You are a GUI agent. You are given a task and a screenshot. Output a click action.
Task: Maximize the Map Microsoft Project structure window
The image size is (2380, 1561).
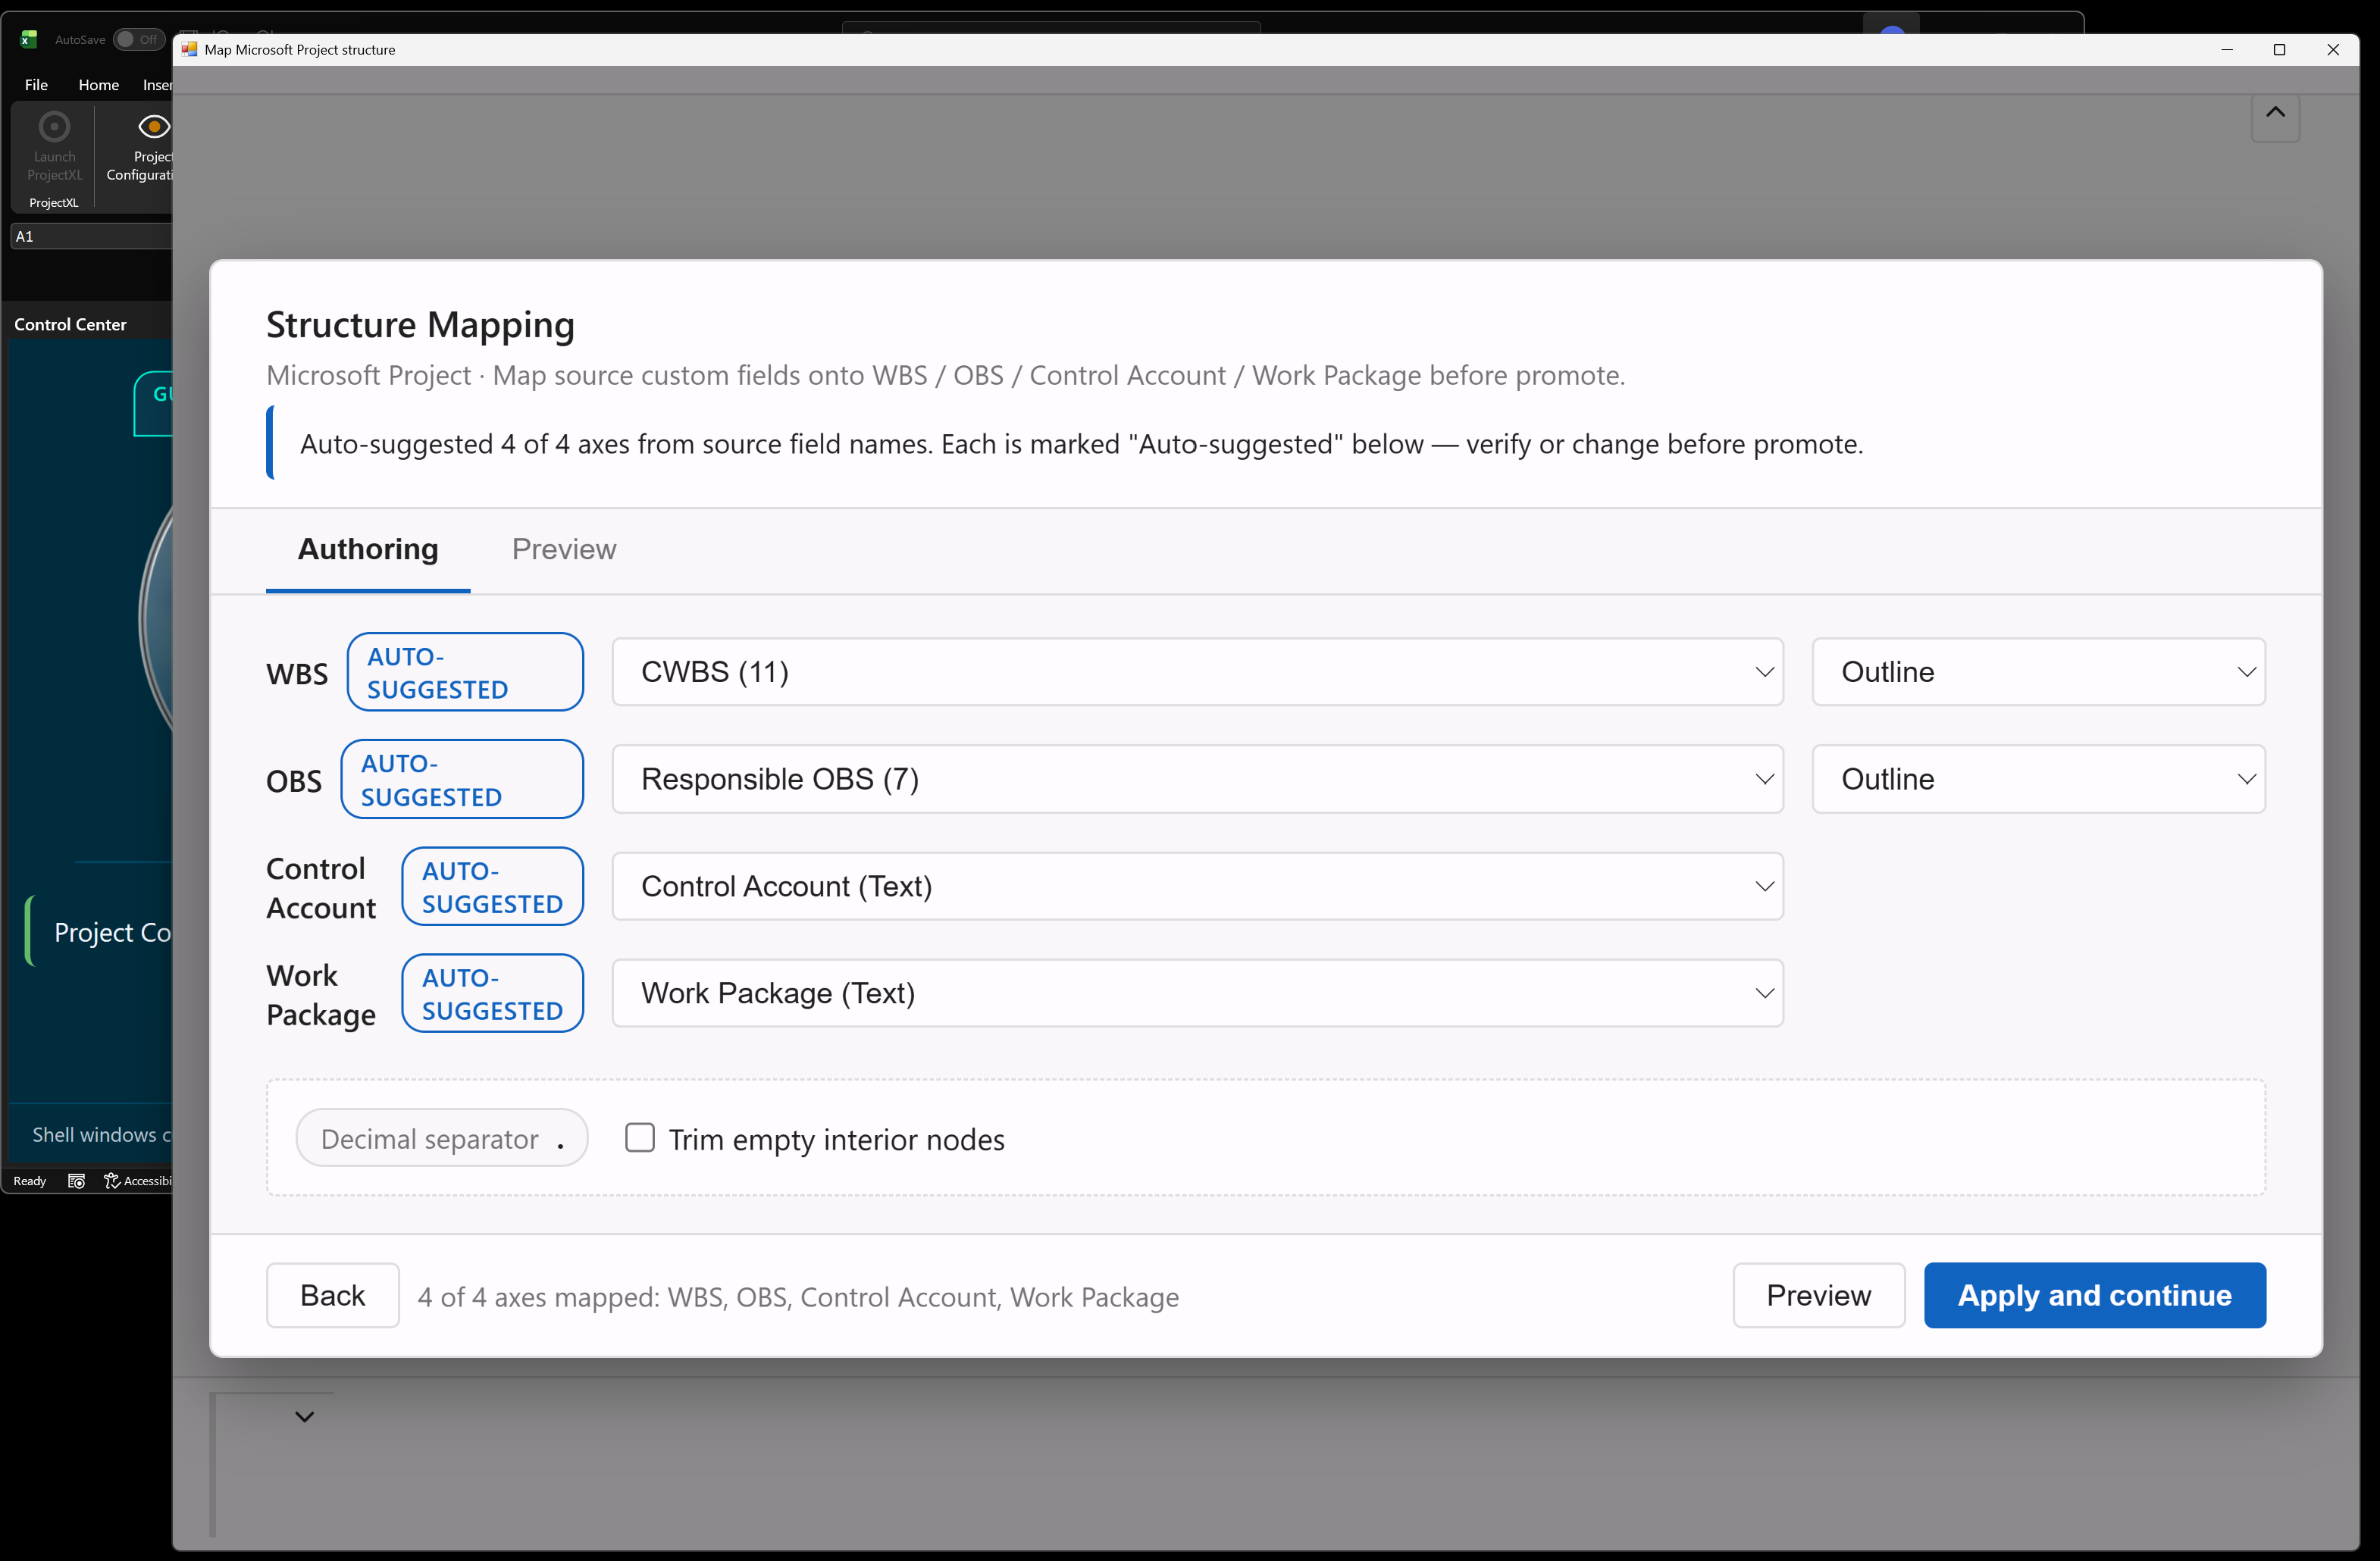(2280, 50)
